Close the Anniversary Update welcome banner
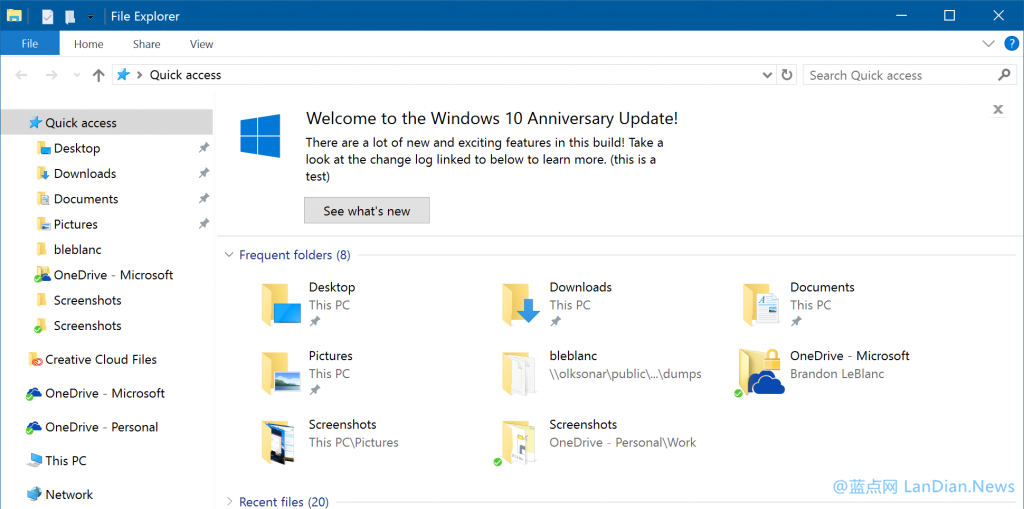The image size is (1024, 509). coord(998,109)
